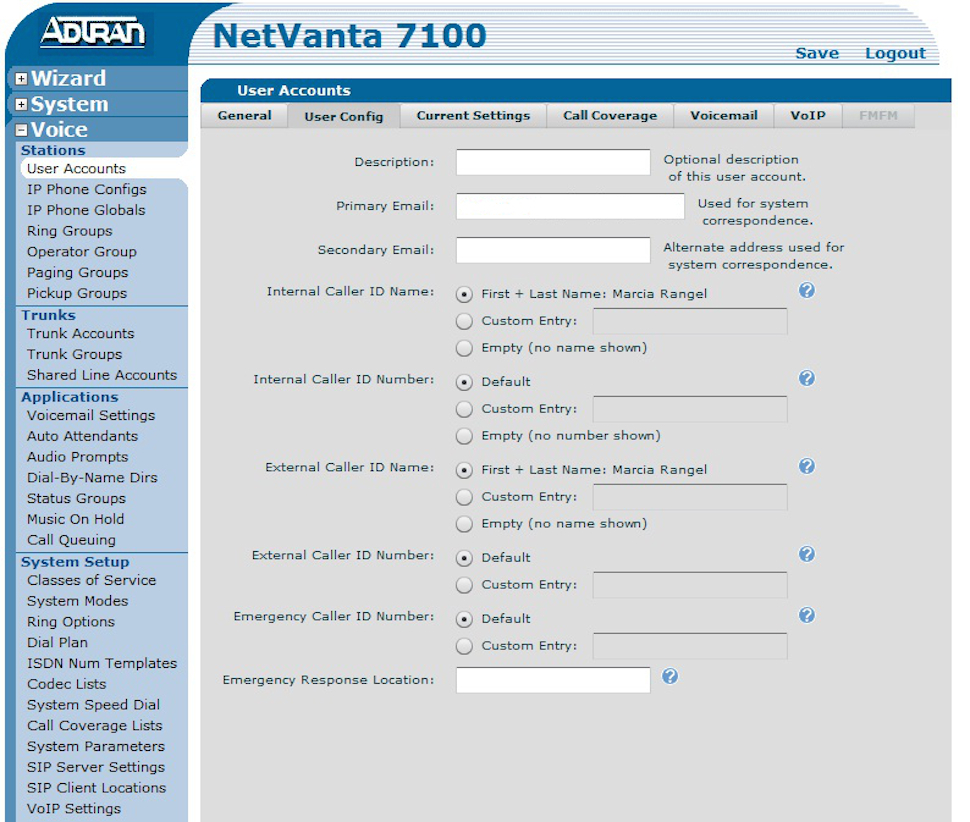Click the Save link

tap(817, 53)
